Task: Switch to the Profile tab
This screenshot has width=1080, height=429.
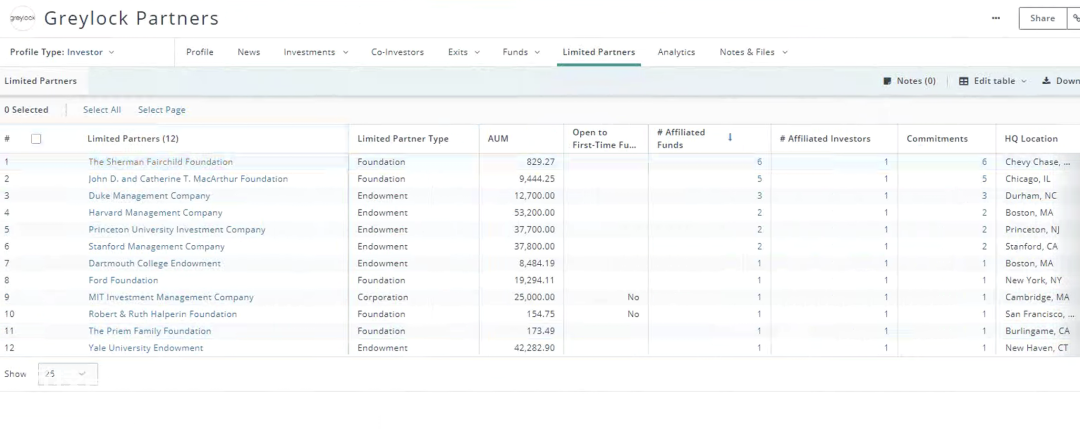Action: (200, 52)
